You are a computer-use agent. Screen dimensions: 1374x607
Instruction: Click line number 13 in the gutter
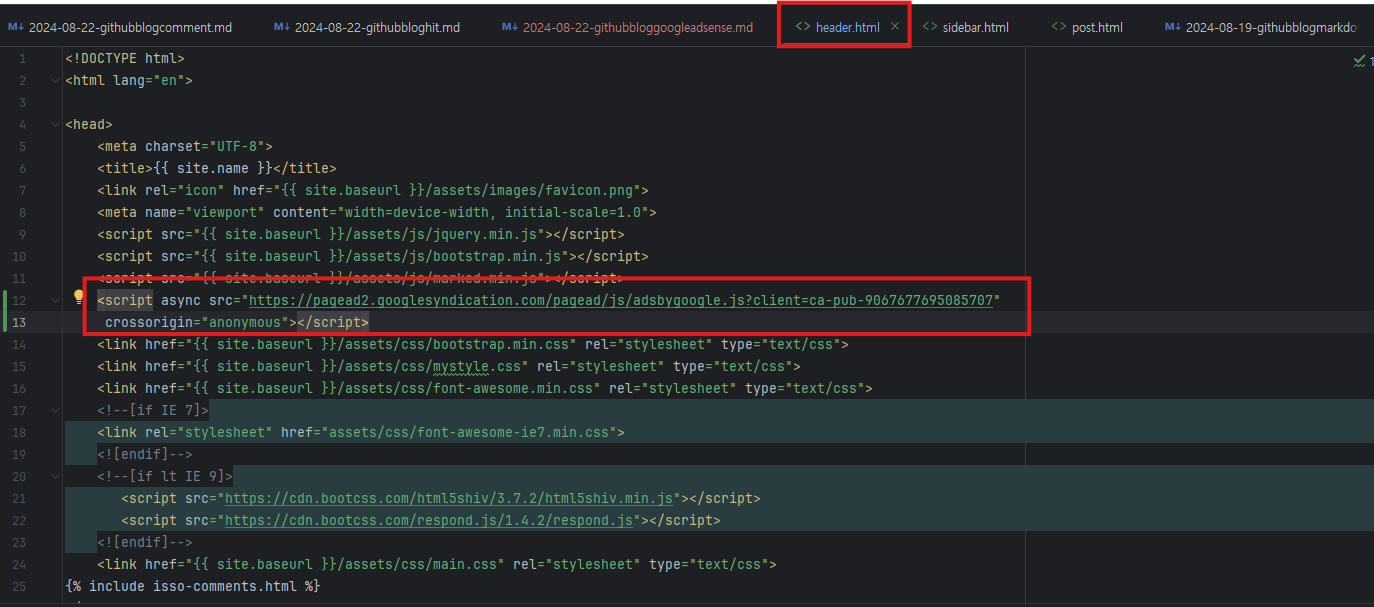21,322
